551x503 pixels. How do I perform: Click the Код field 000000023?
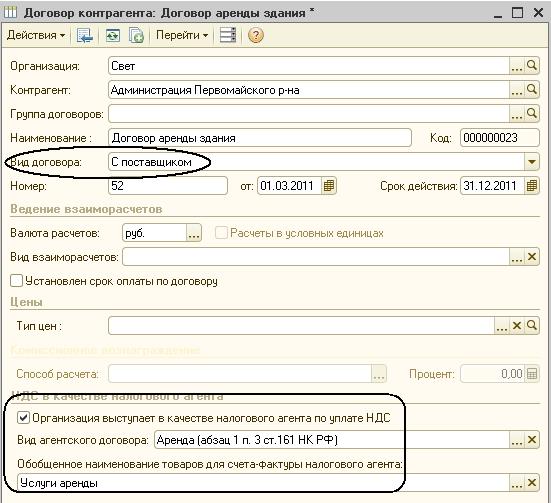[x=500, y=138]
